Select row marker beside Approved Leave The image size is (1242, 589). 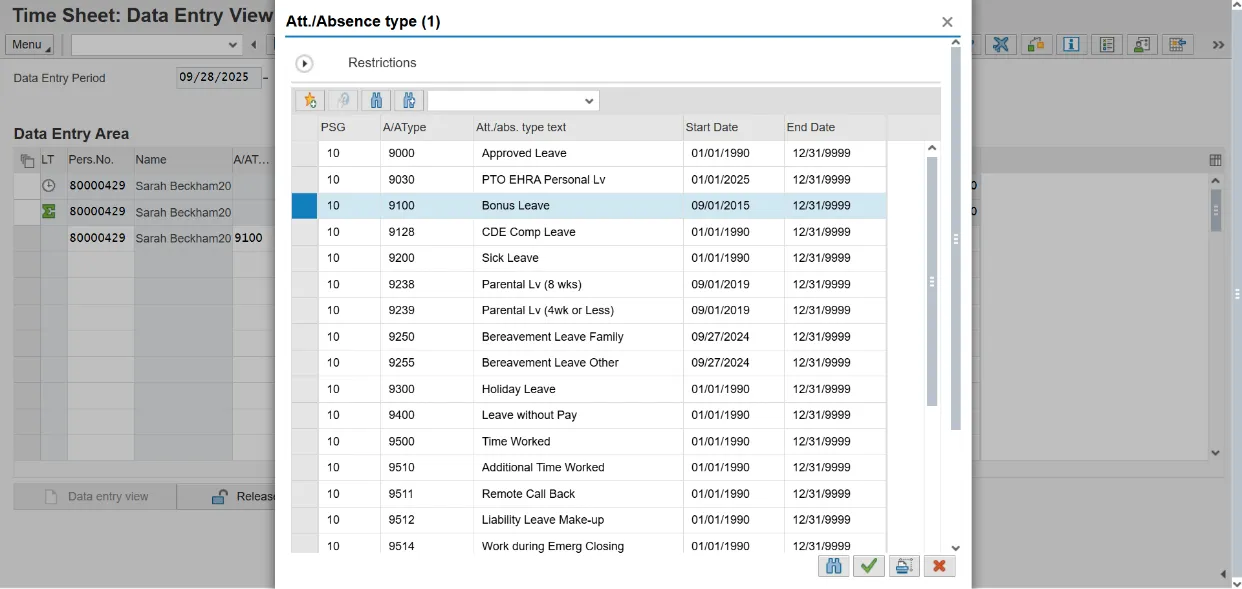[x=304, y=153]
